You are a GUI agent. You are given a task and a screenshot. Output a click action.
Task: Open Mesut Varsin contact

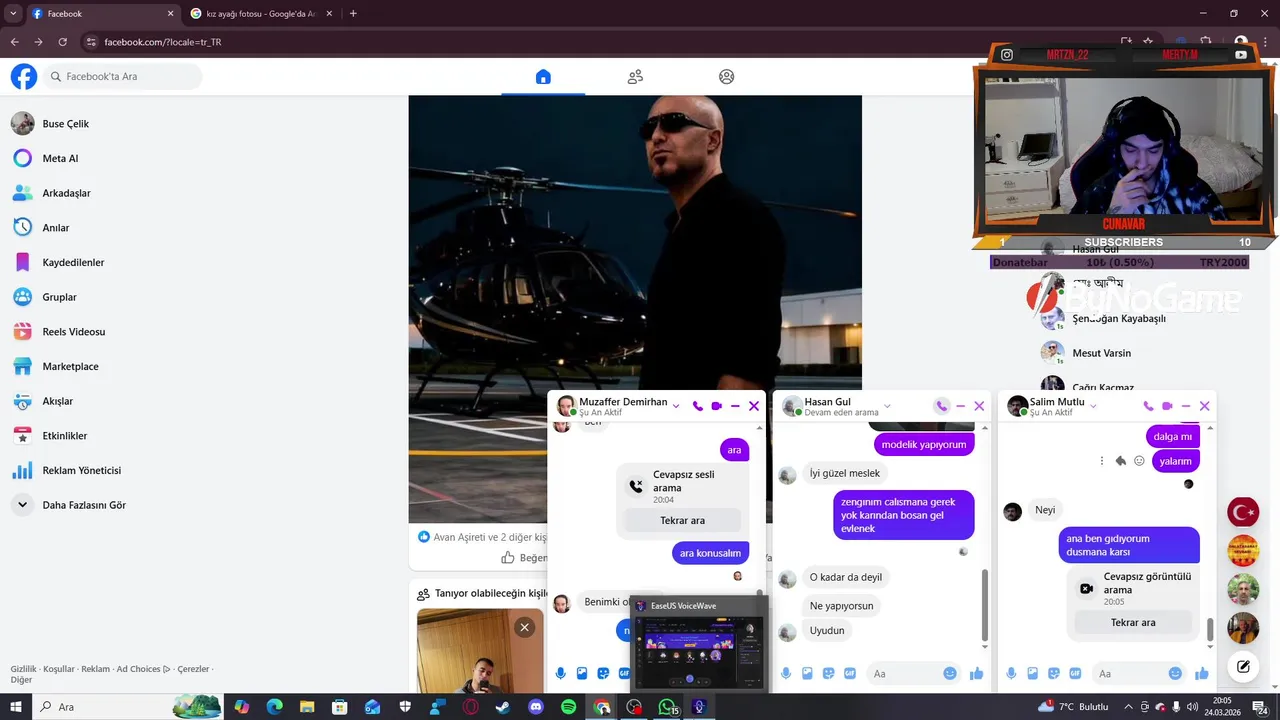[x=1101, y=353]
